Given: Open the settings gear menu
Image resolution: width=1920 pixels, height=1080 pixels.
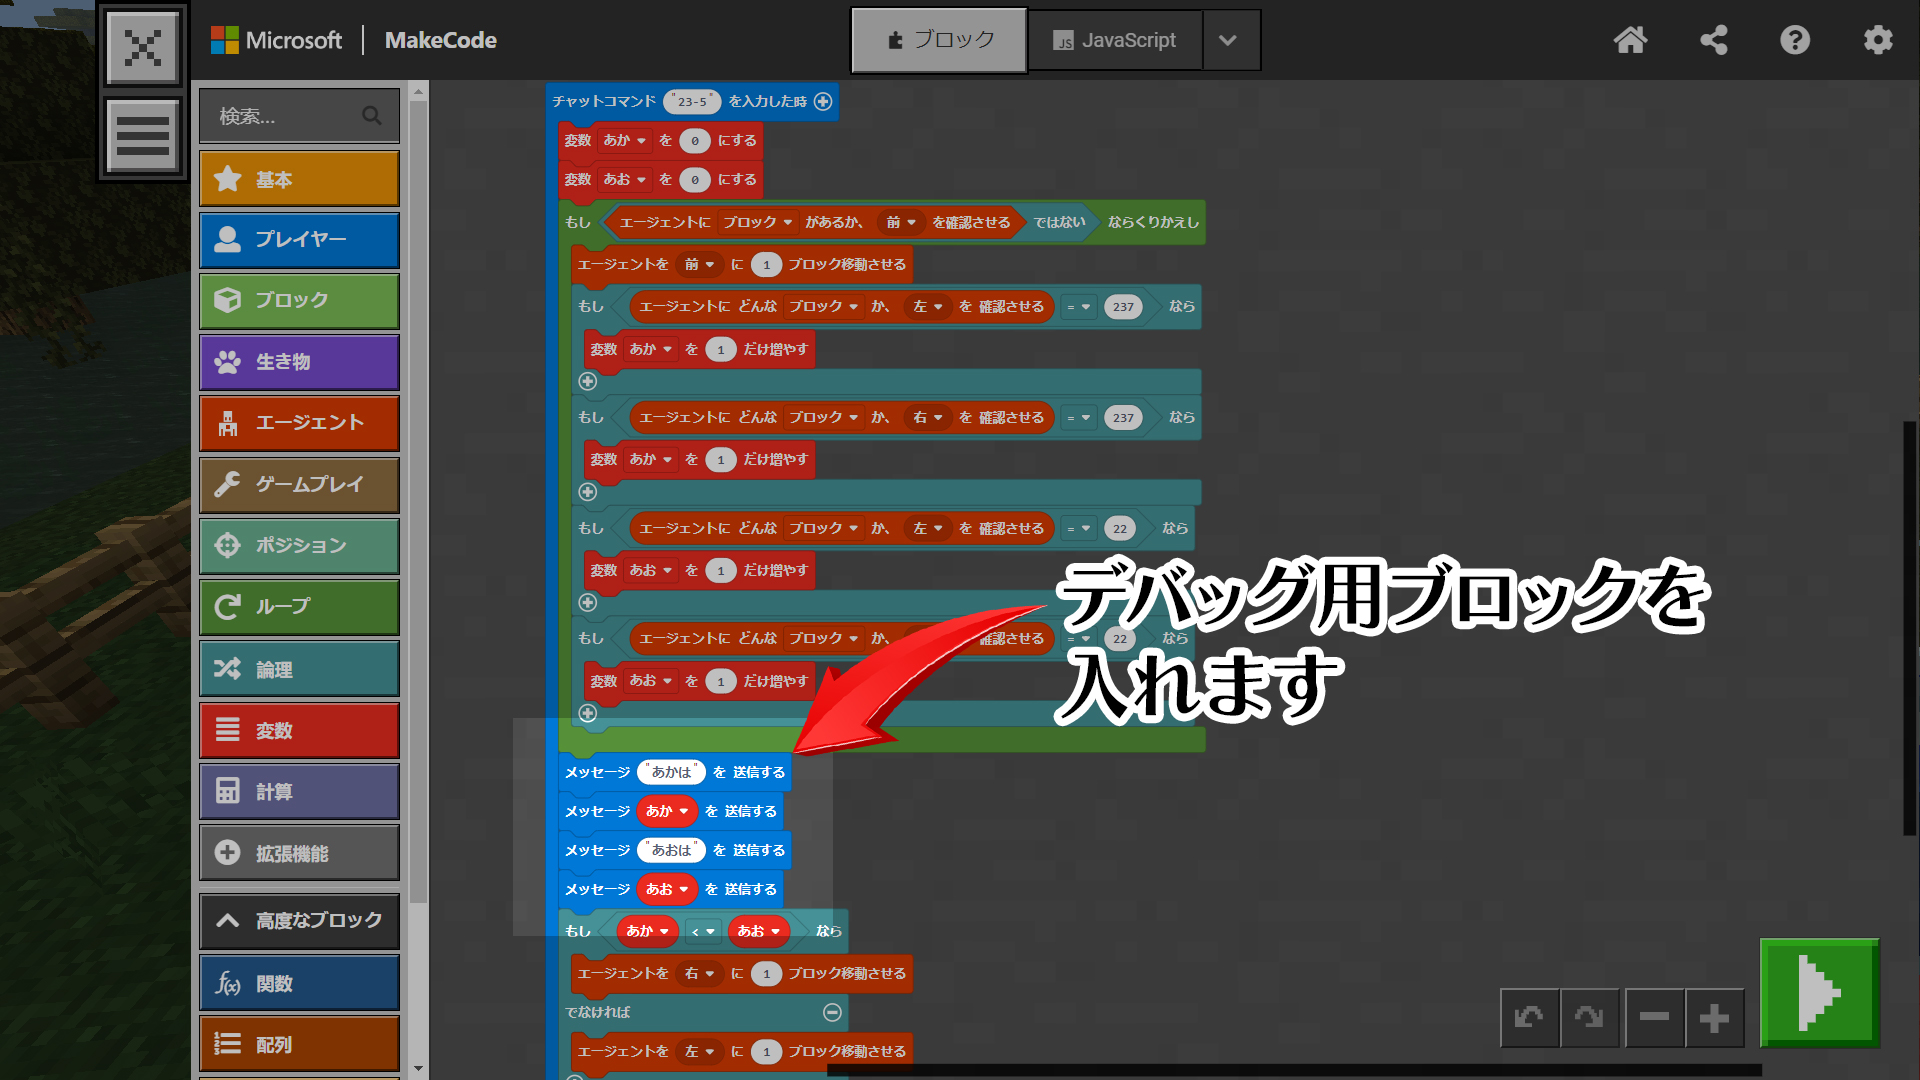Looking at the screenshot, I should click(x=1877, y=40).
